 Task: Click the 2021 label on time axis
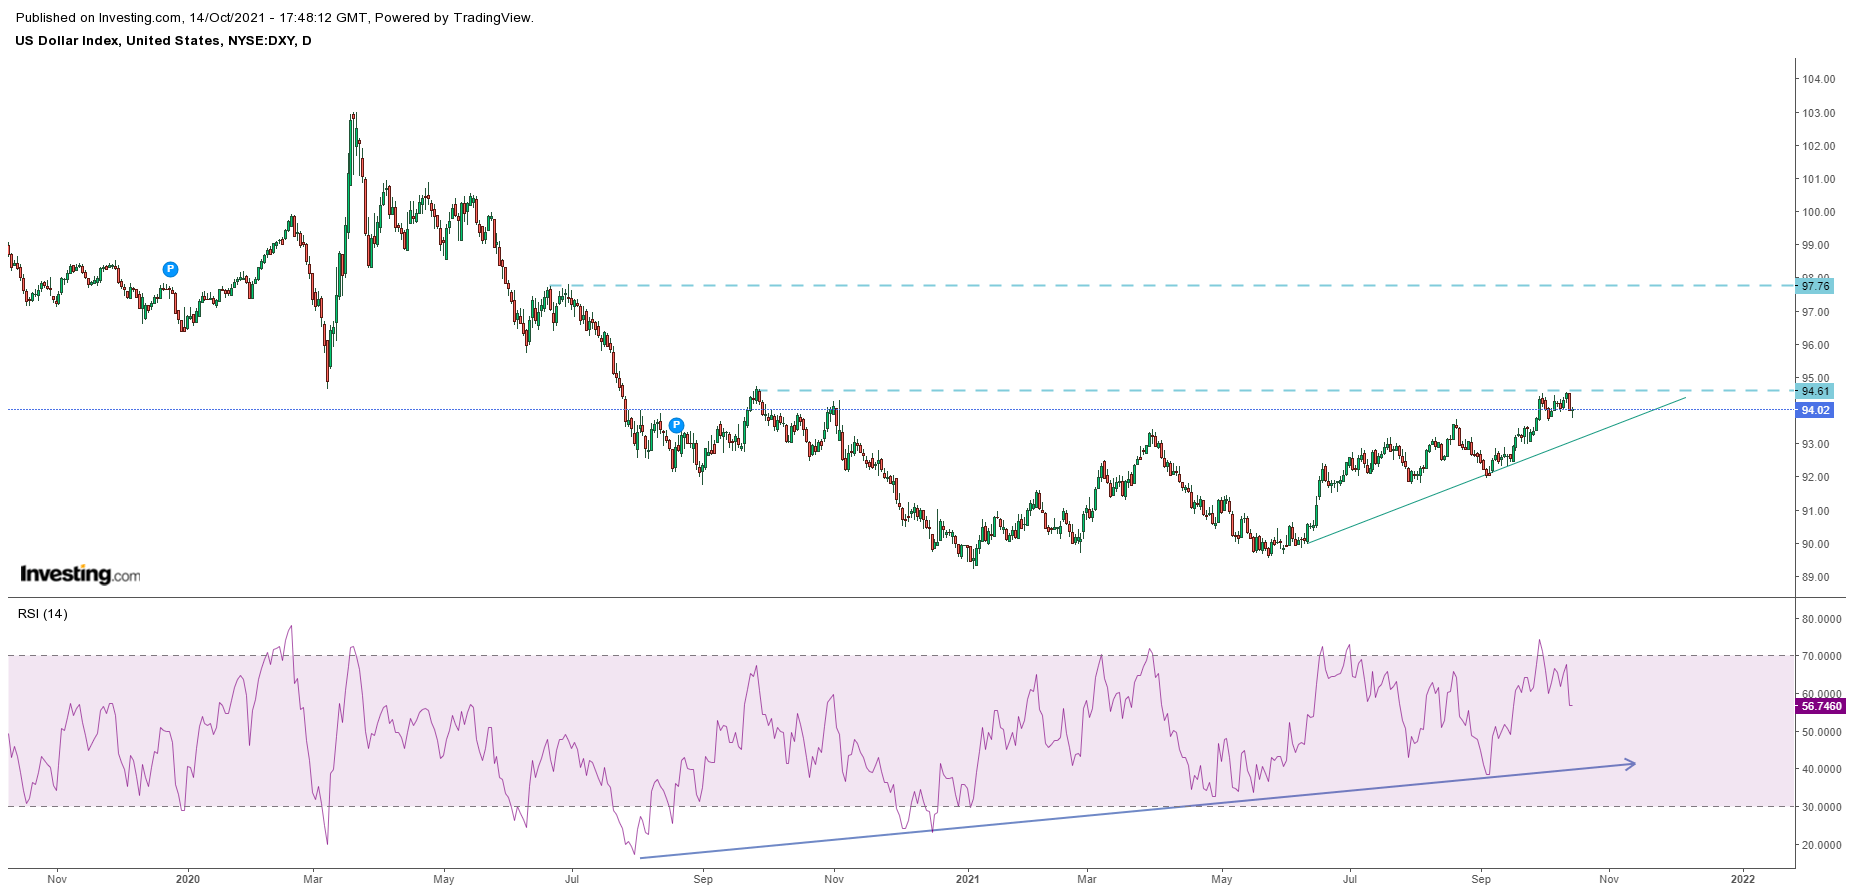(967, 879)
